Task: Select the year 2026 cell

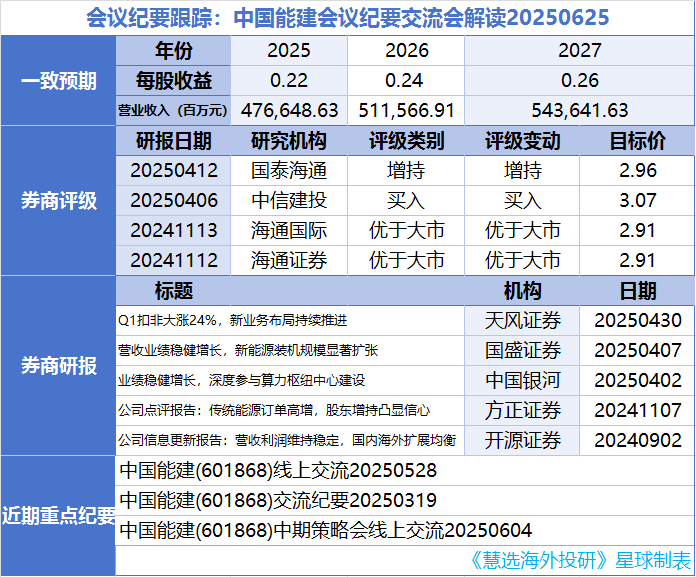Action: tap(406, 51)
